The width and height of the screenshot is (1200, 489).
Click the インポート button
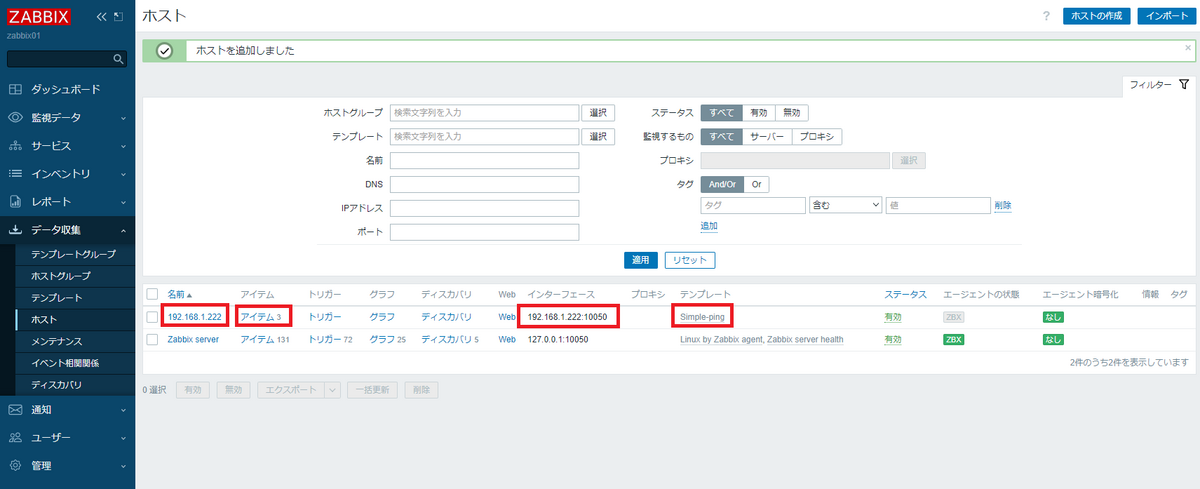[1167, 17]
